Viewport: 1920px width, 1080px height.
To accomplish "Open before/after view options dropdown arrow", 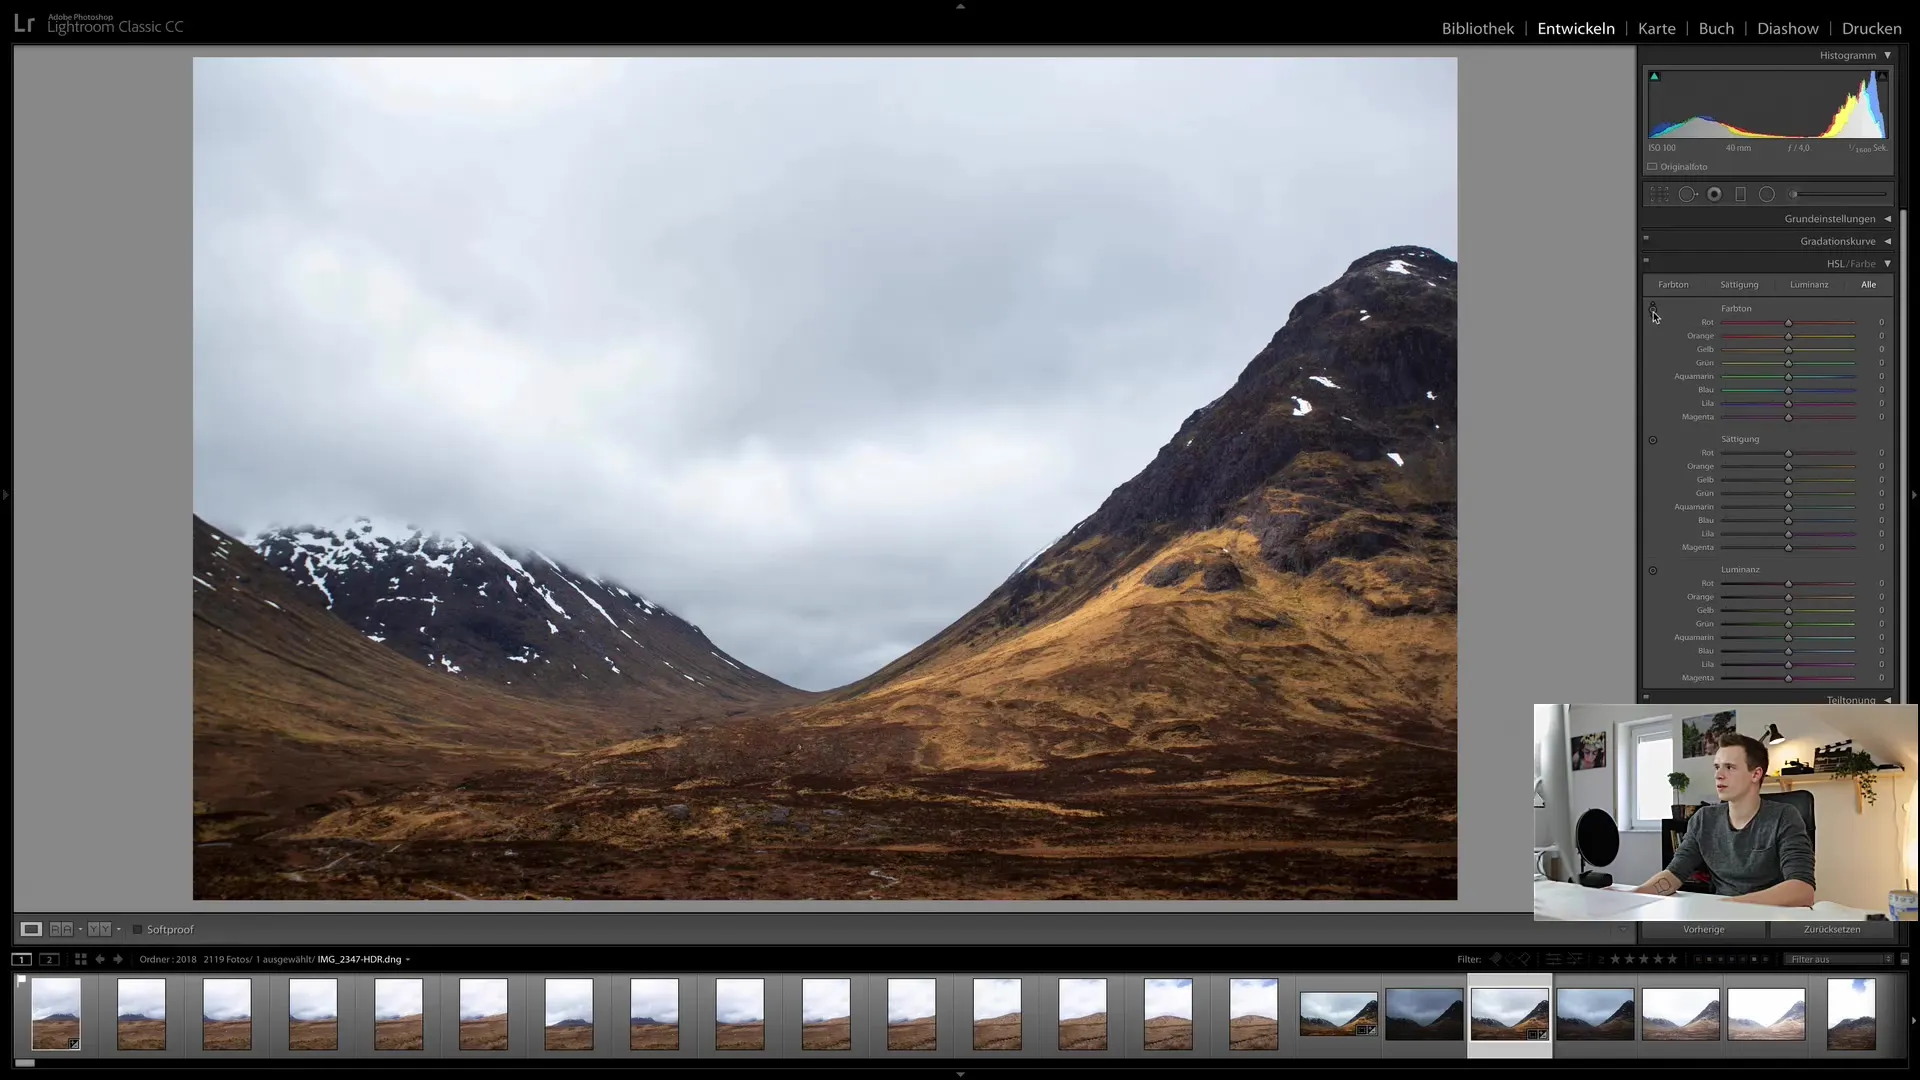I will pos(118,929).
